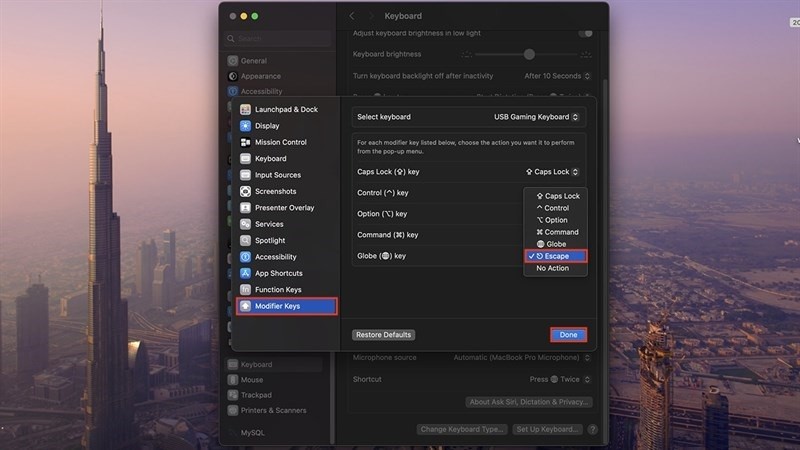Open the Screenshots category icon
The height and width of the screenshot is (450, 800).
[x=245, y=191]
